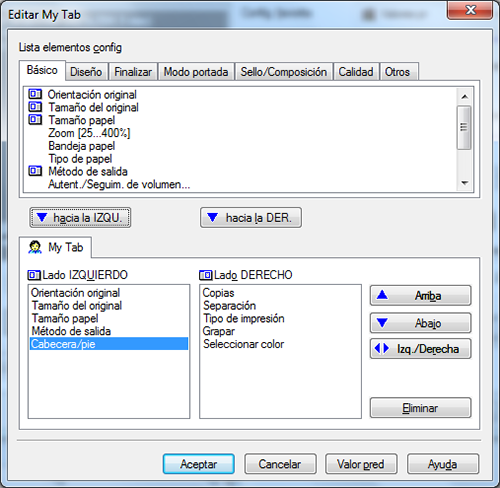Select Tamaño del original in top config list

(x=94, y=107)
